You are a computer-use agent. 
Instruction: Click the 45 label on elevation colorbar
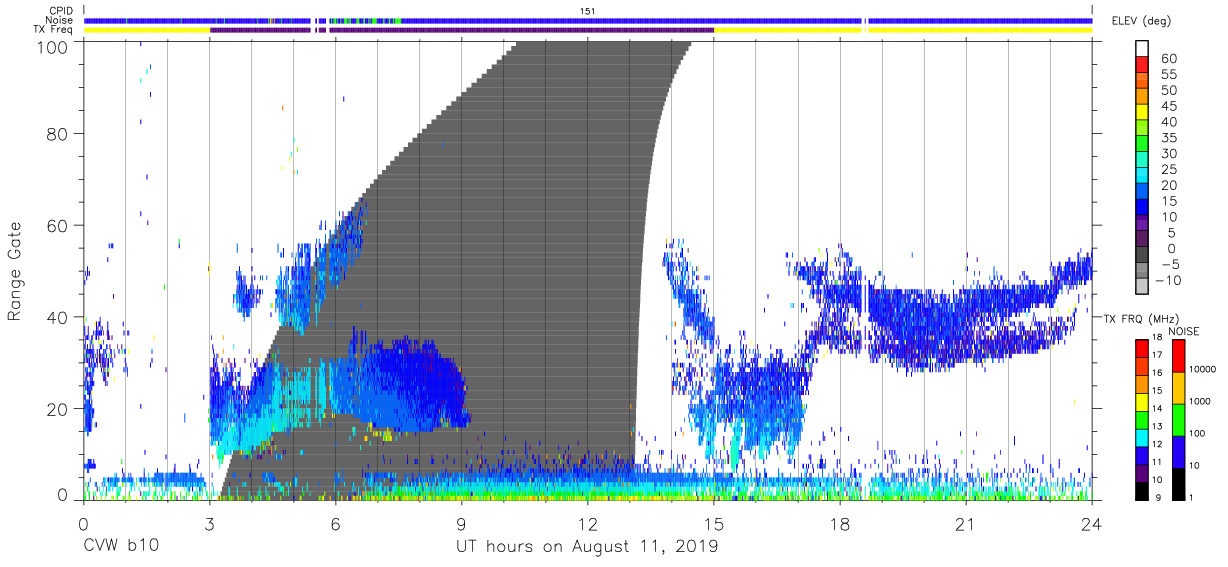click(1168, 106)
